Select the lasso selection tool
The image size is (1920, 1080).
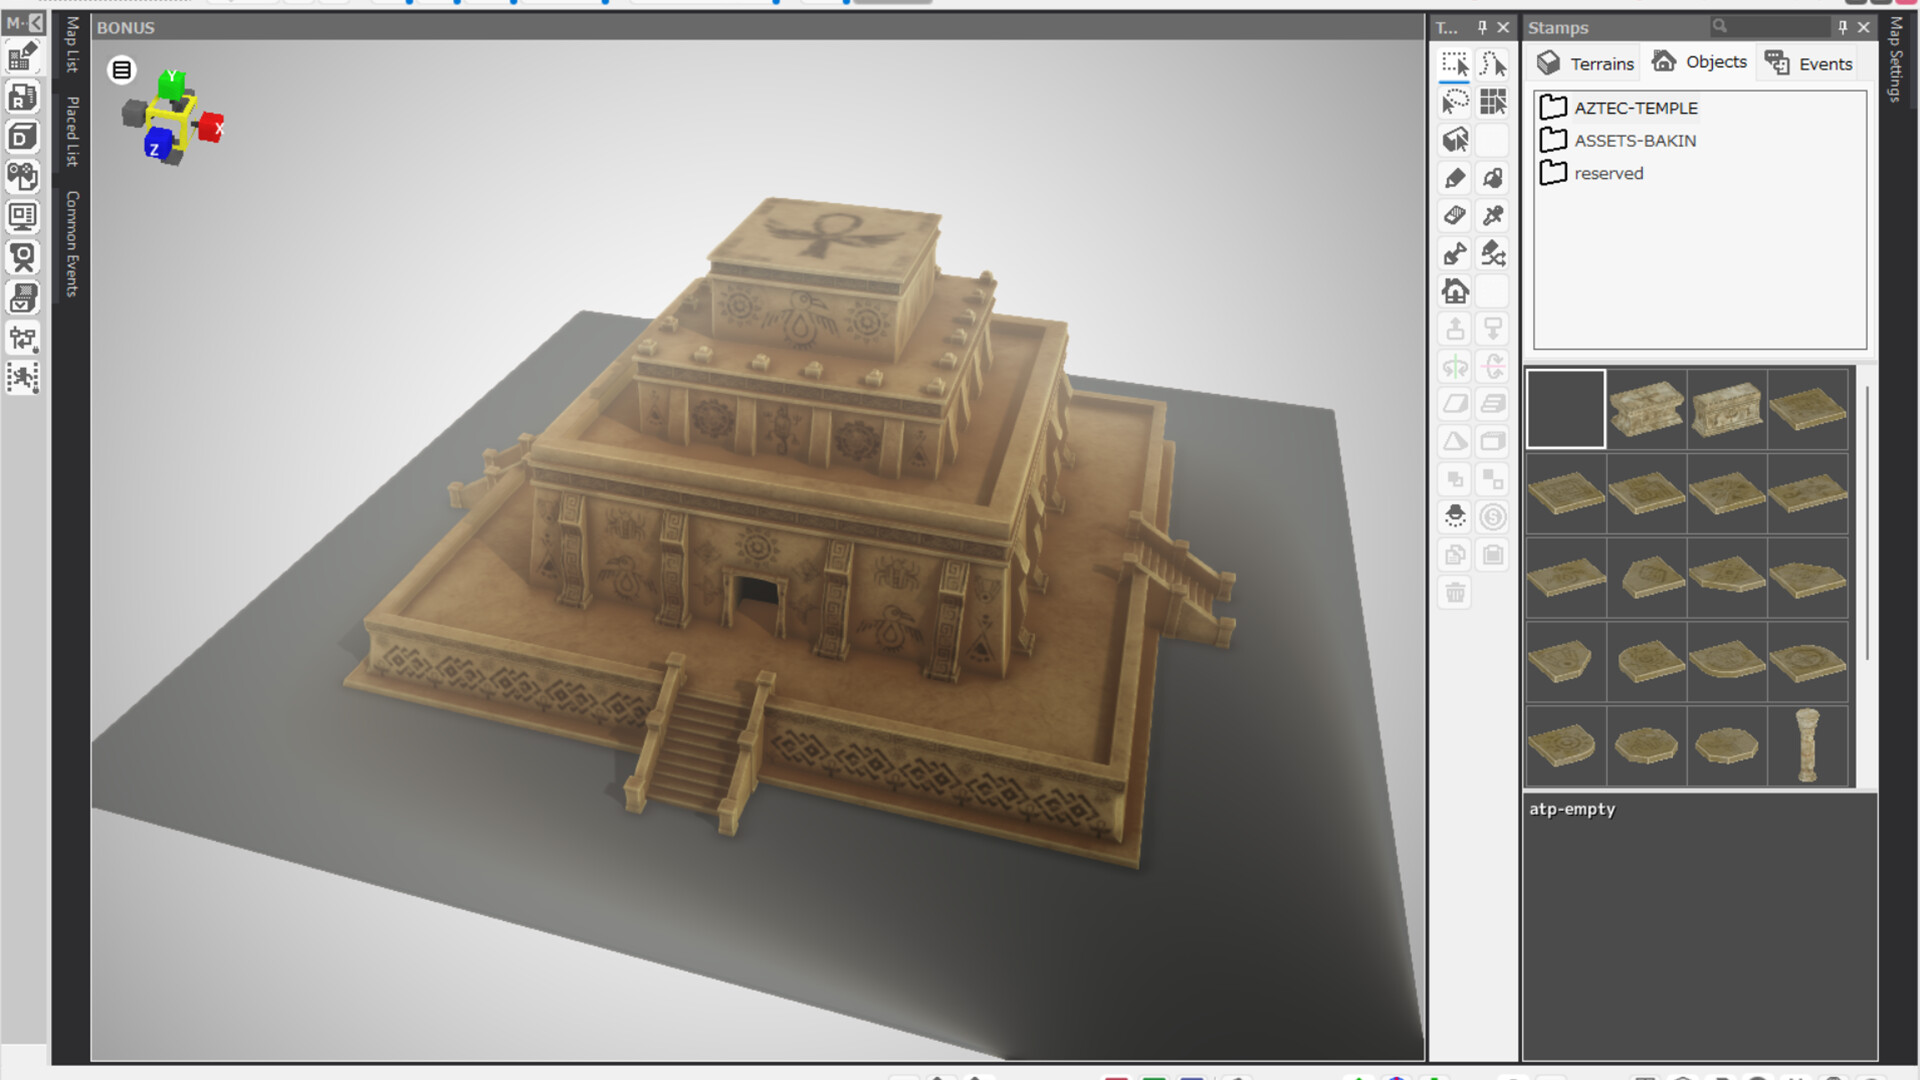1455,103
